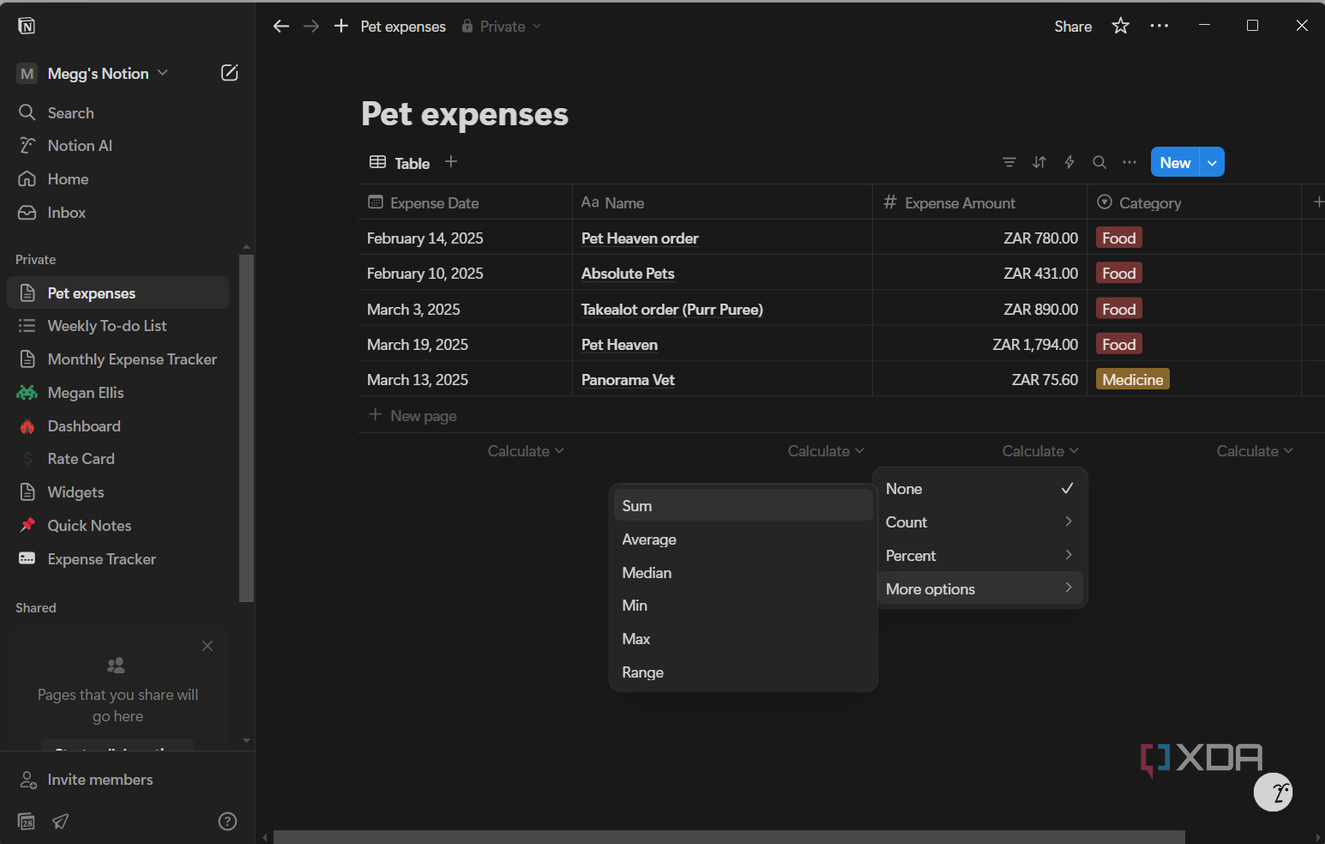Open database three-dot options menu
Screen dimensions: 1325x844
1129,162
